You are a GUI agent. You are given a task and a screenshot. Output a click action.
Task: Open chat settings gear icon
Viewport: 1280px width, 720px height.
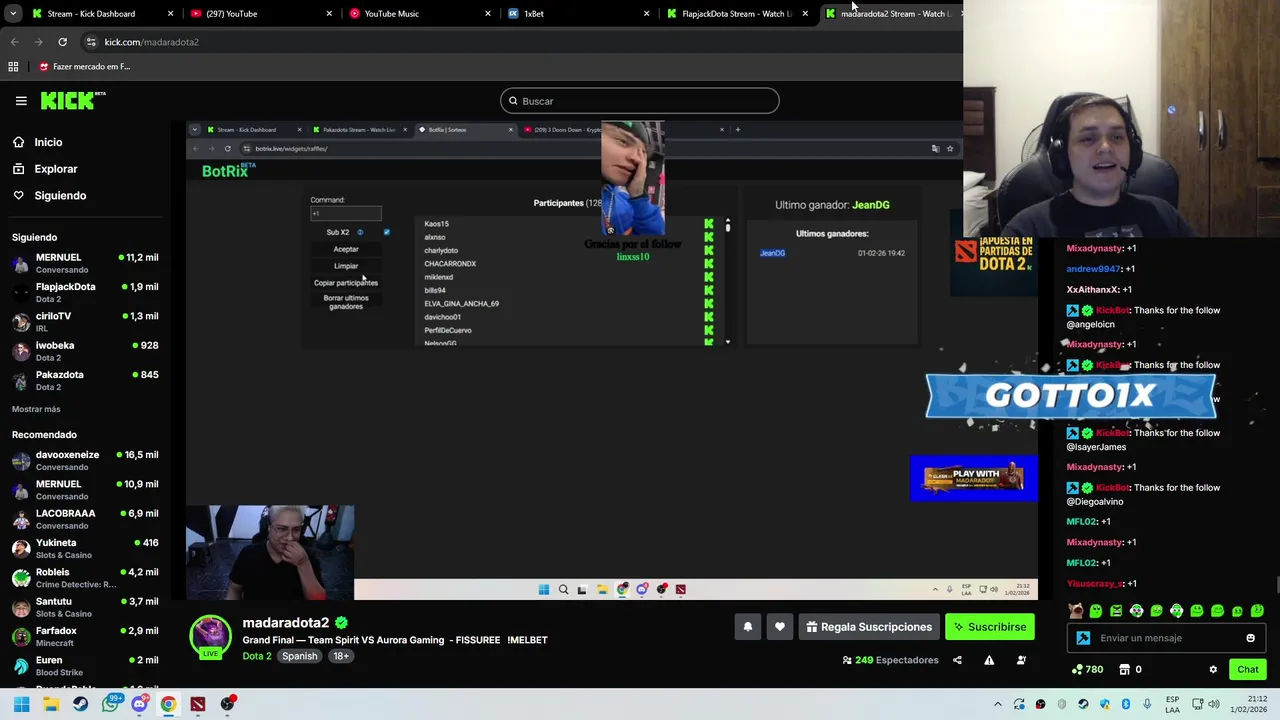pos(1213,670)
